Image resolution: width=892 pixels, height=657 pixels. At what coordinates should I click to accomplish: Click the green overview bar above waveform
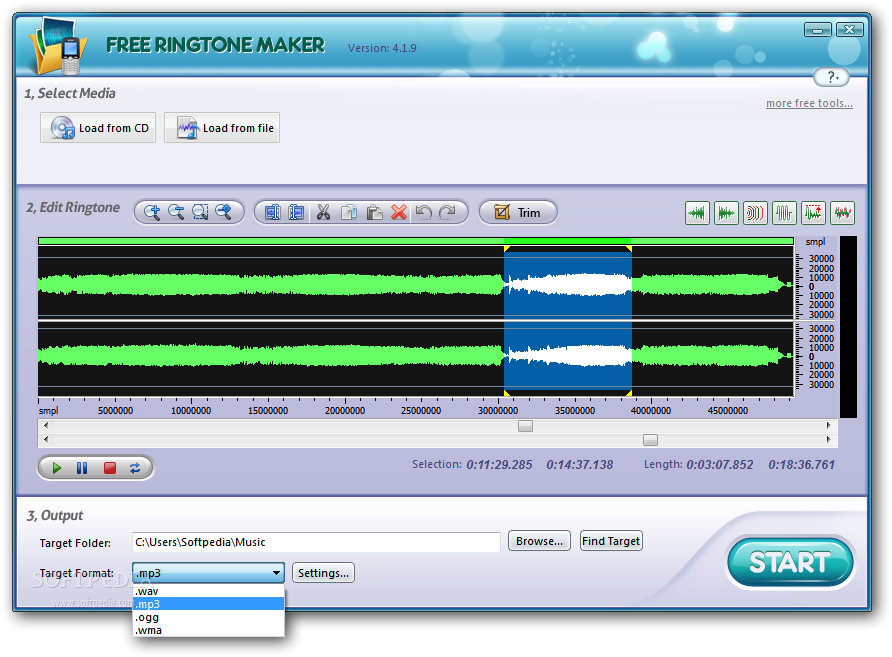pos(416,241)
